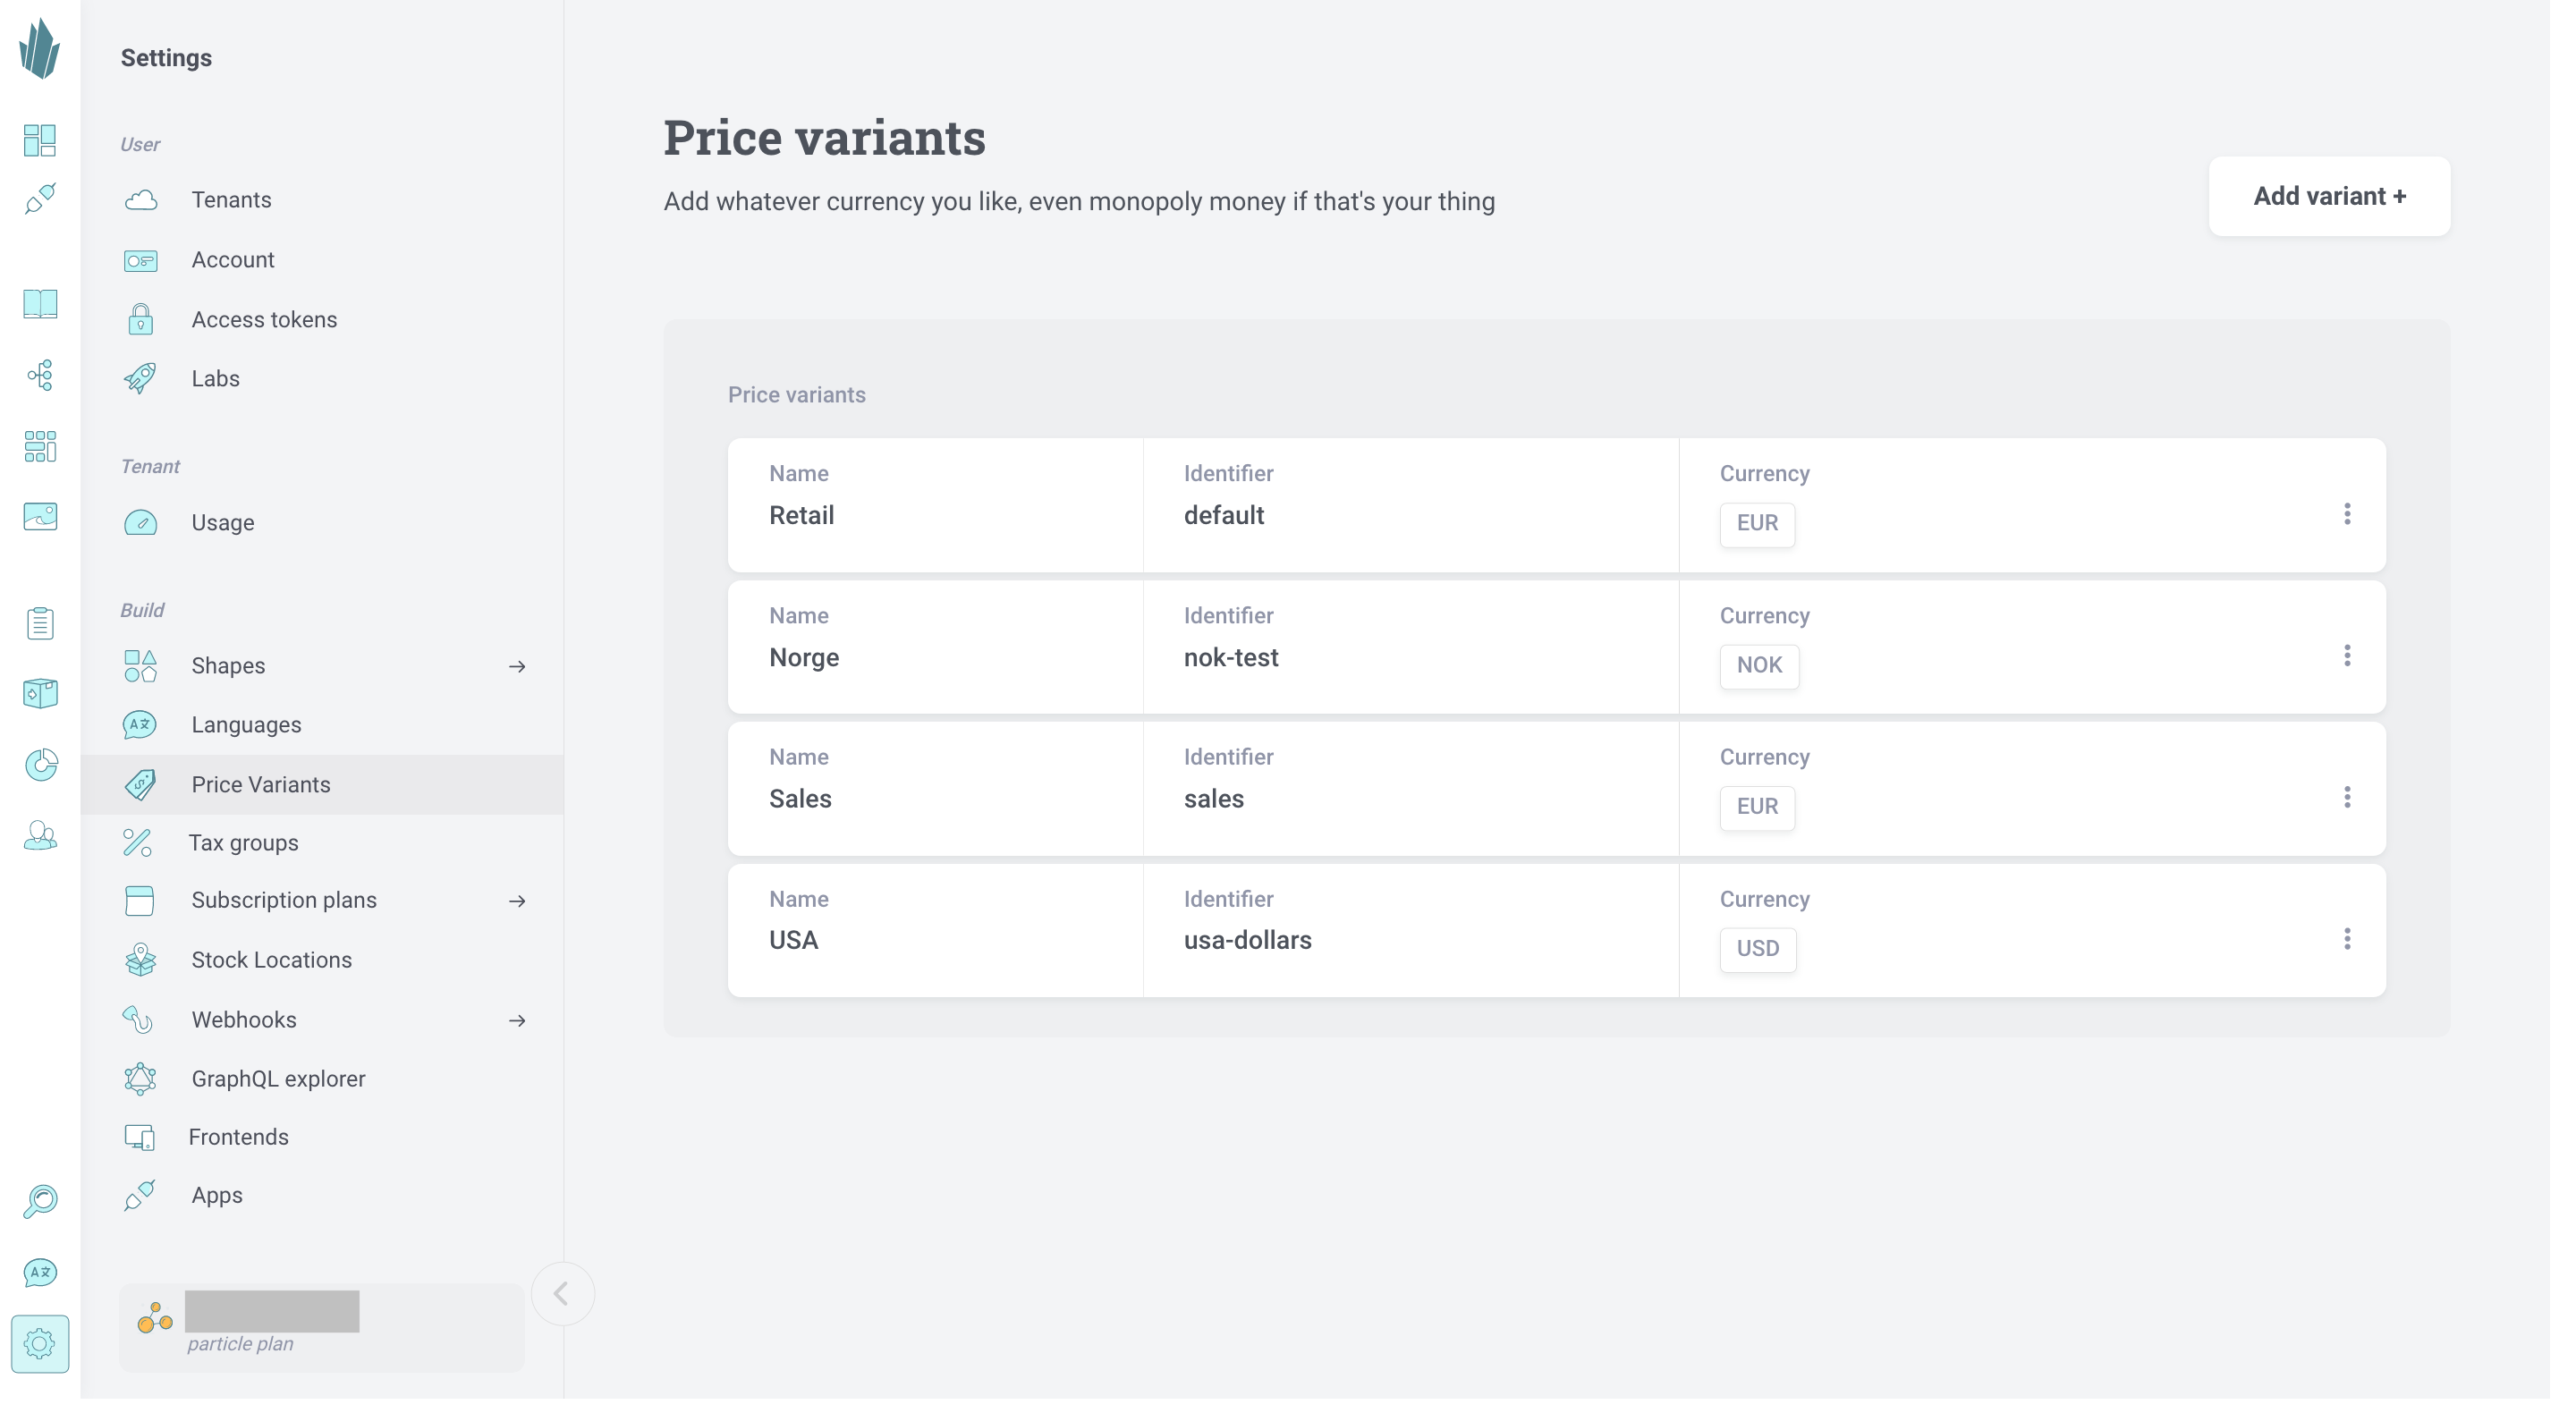Click the tenant particle plan card
Image resolution: width=2576 pixels, height=1413 pixels.
pyautogui.click(x=322, y=1328)
